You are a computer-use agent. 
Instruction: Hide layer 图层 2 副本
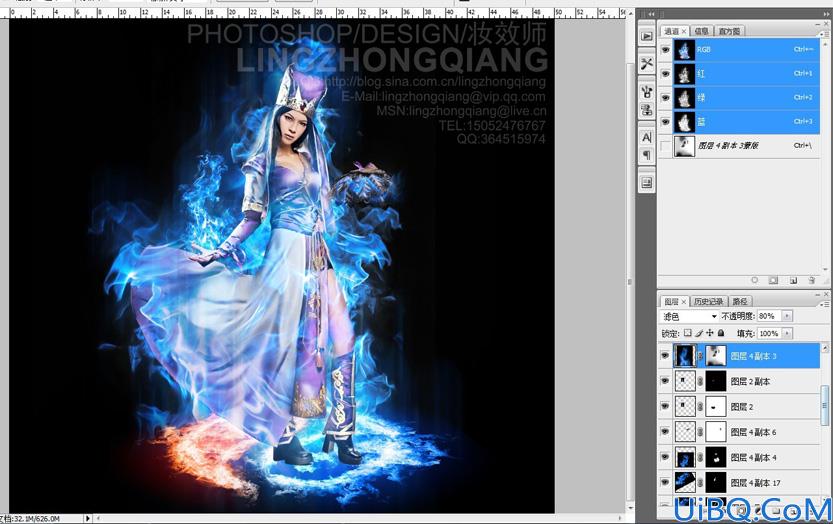point(665,381)
